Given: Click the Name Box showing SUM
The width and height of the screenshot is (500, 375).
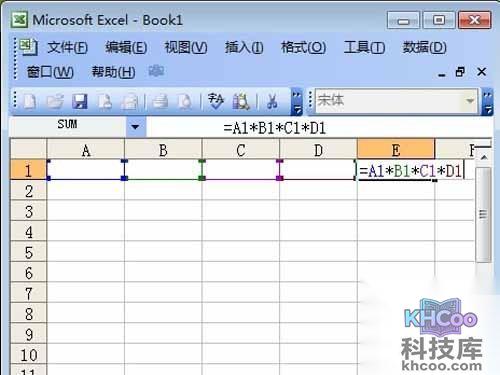Looking at the screenshot, I should 68,126.
